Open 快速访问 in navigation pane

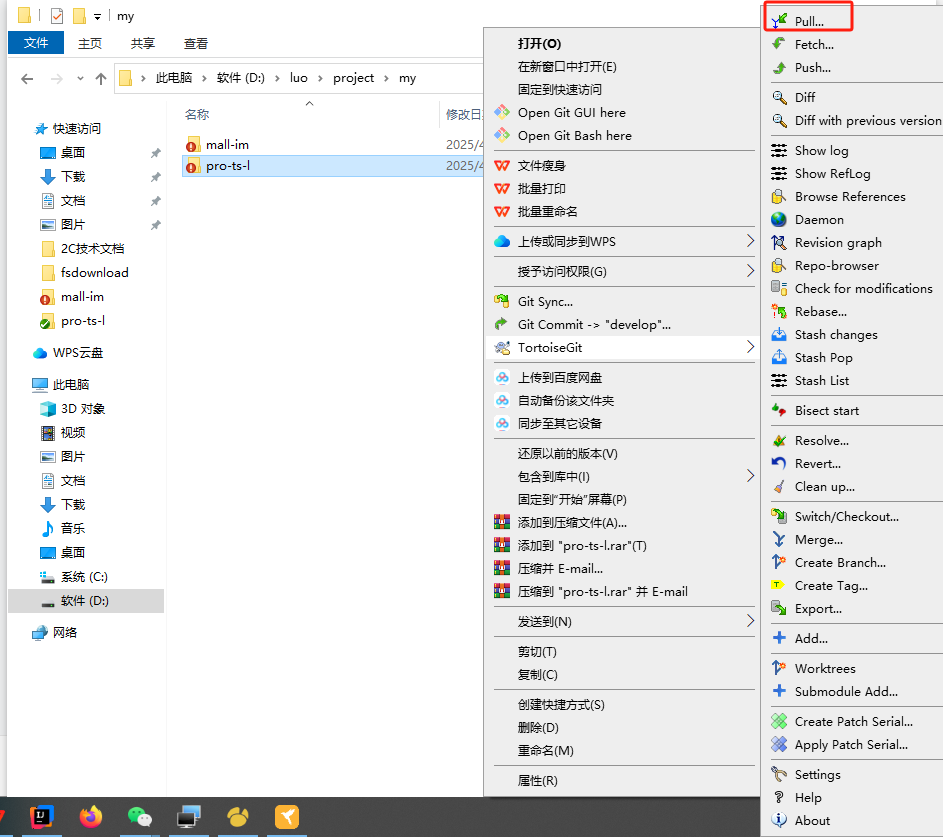click(x=76, y=128)
